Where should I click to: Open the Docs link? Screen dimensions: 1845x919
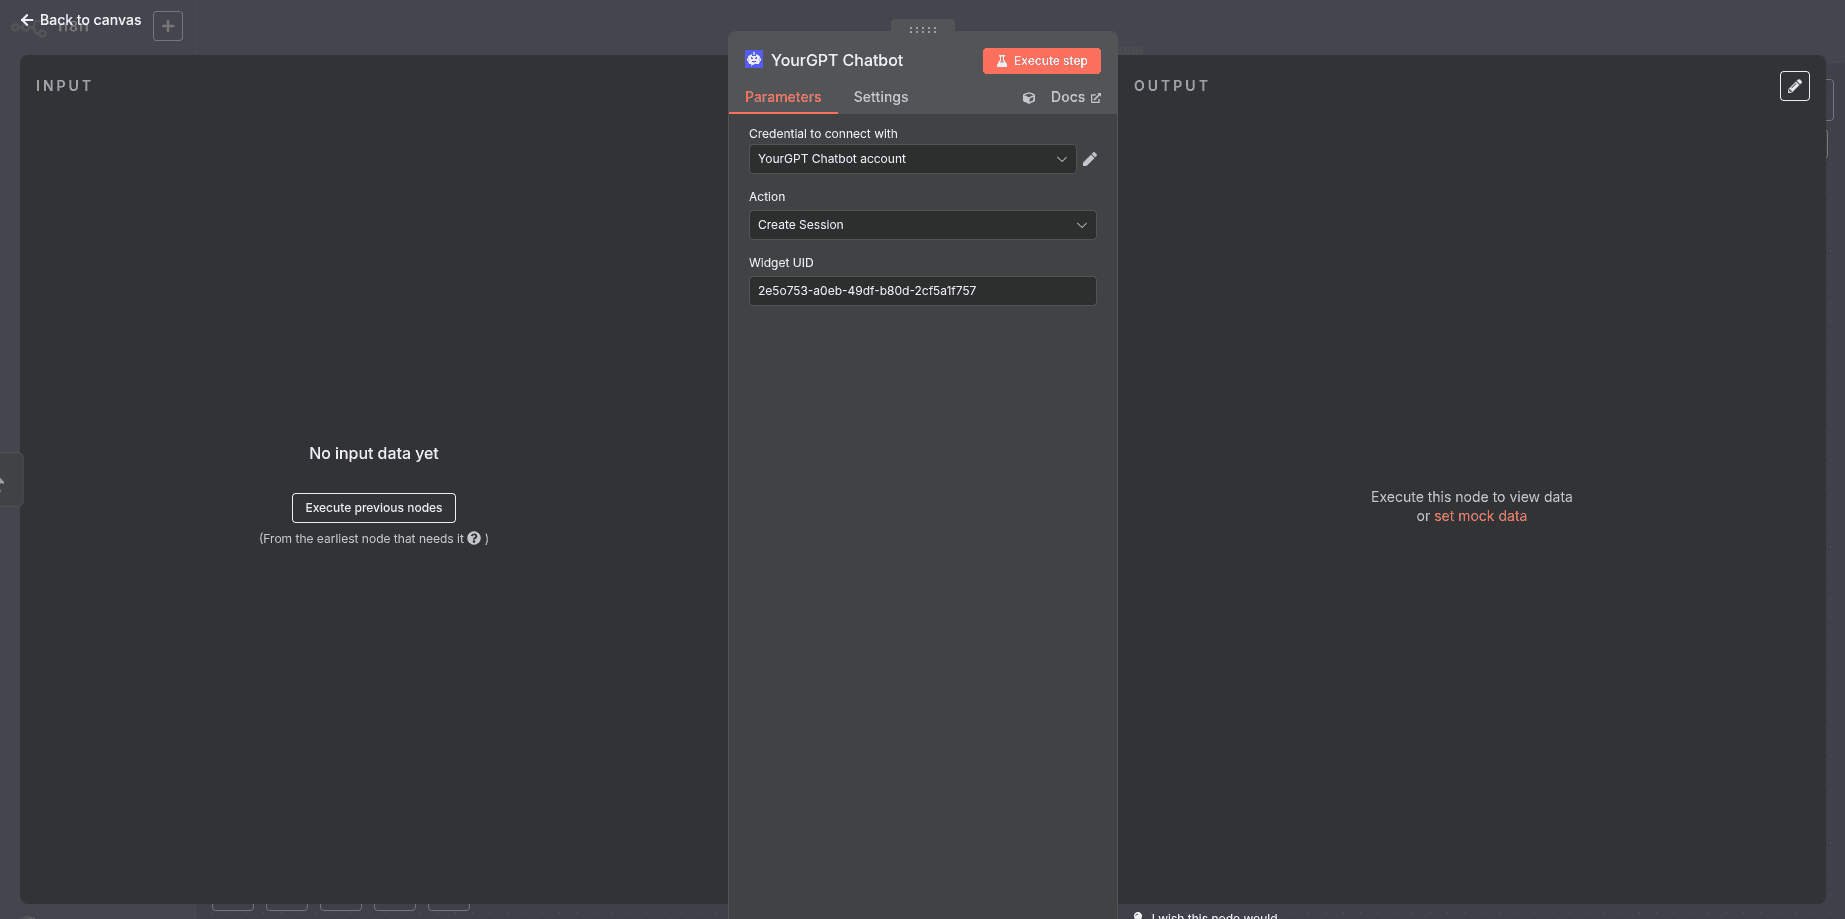point(1067,97)
